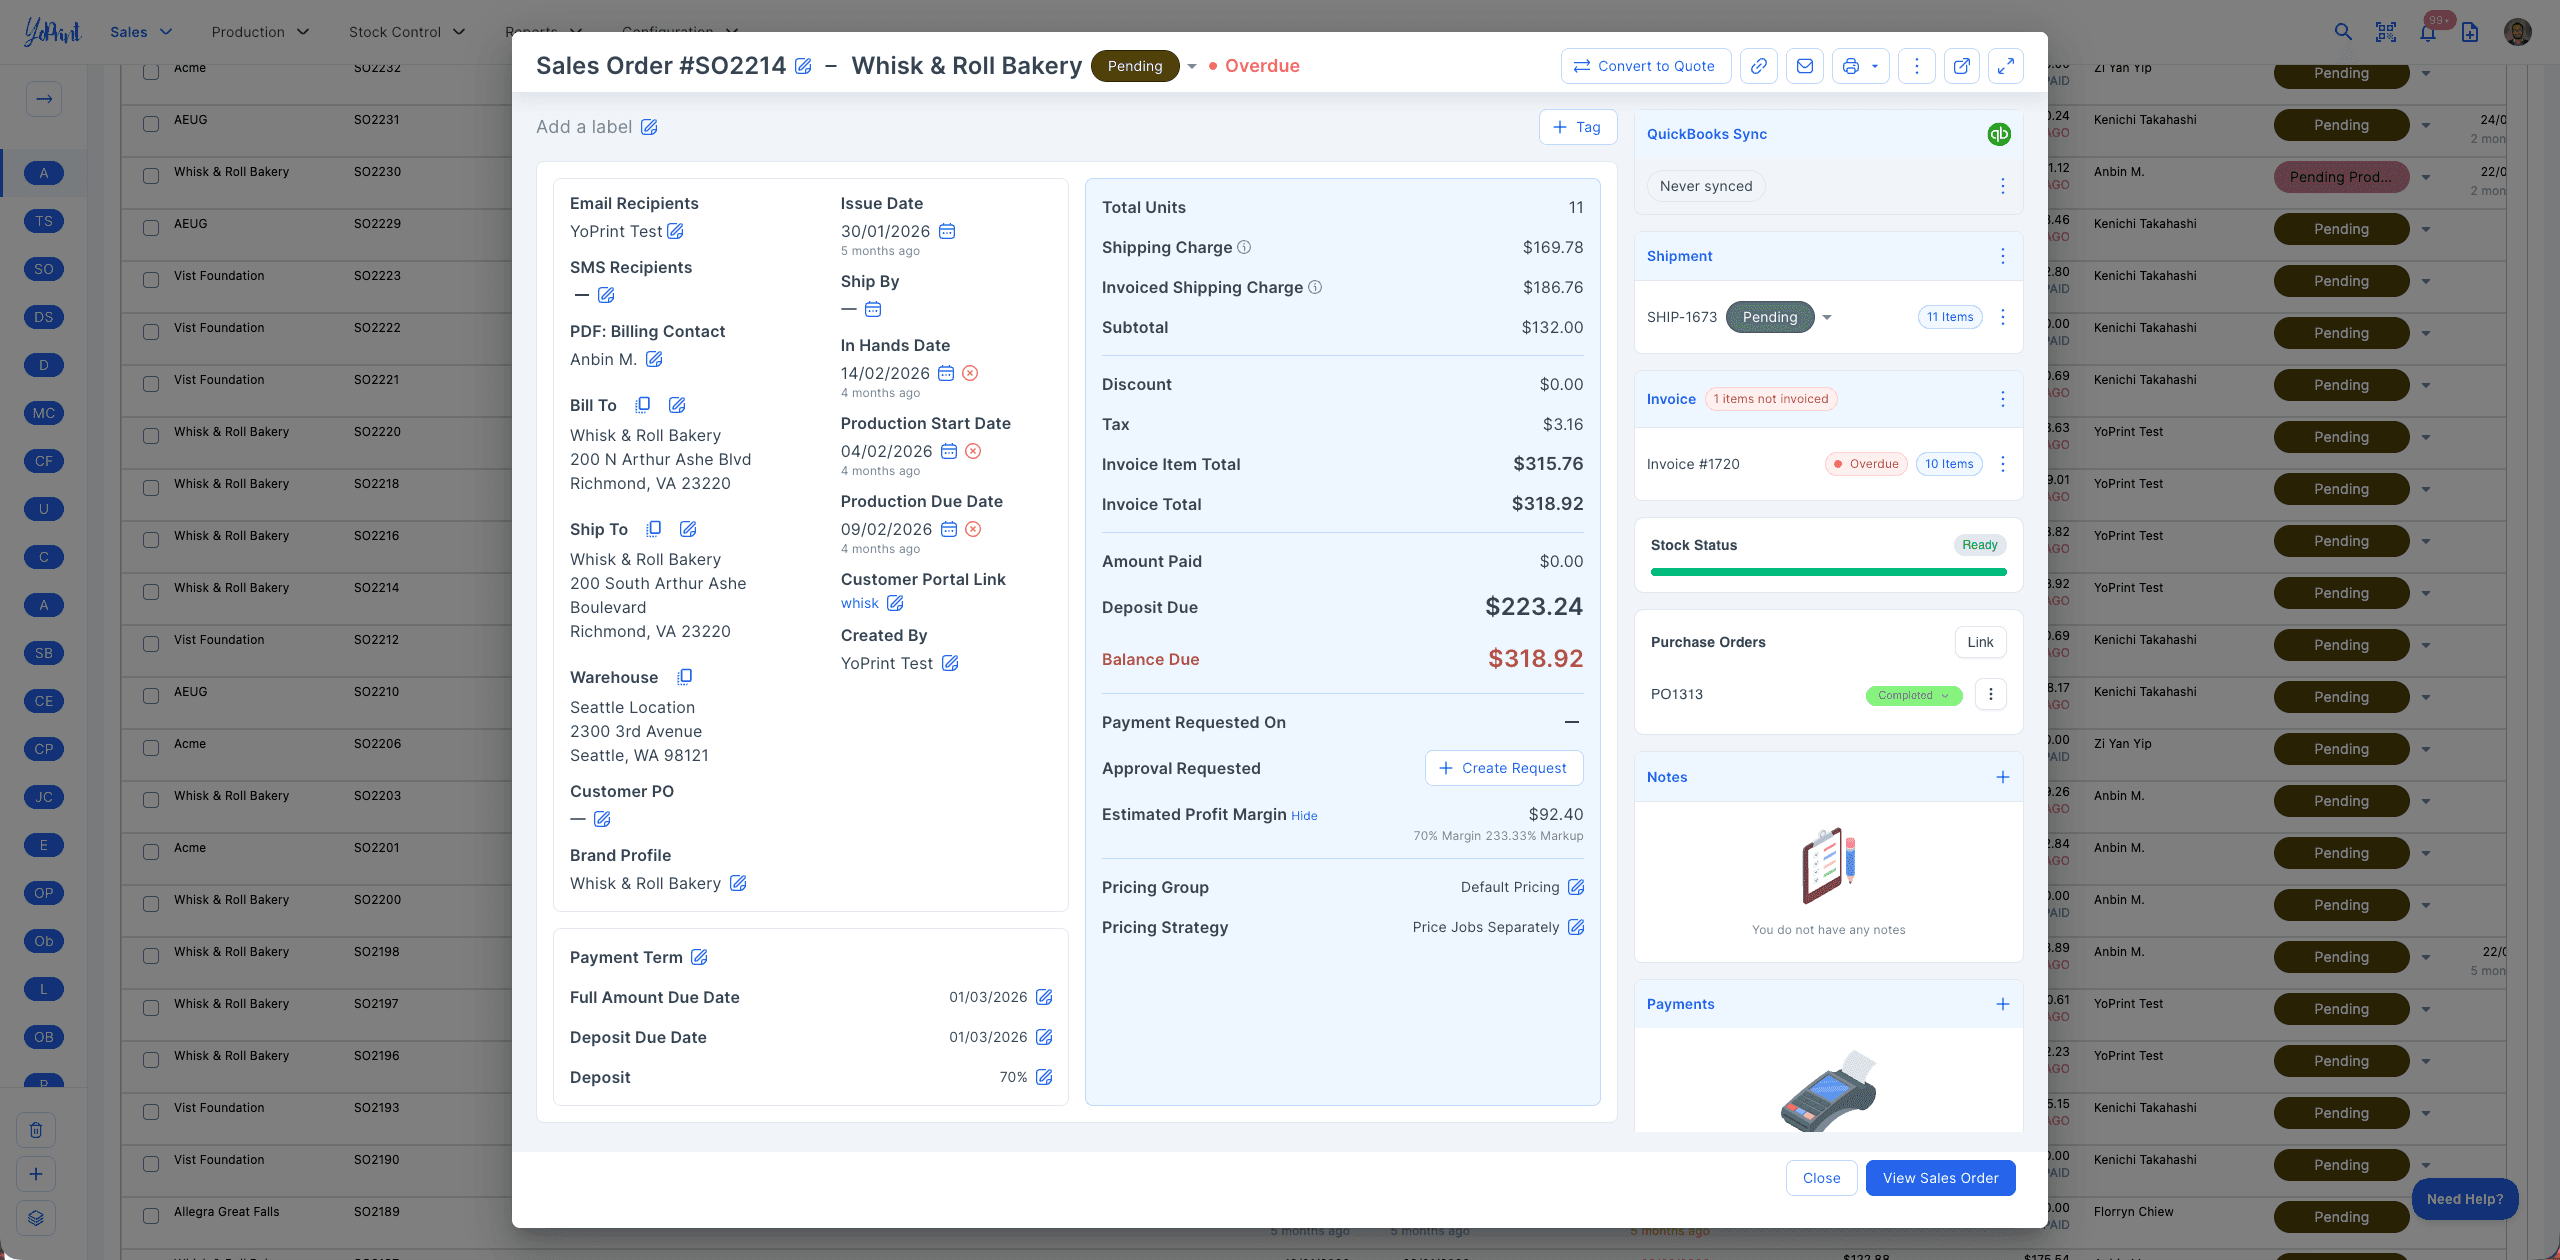Close the sales order dialog
Image resolution: width=2560 pixels, height=1260 pixels.
[1821, 1178]
